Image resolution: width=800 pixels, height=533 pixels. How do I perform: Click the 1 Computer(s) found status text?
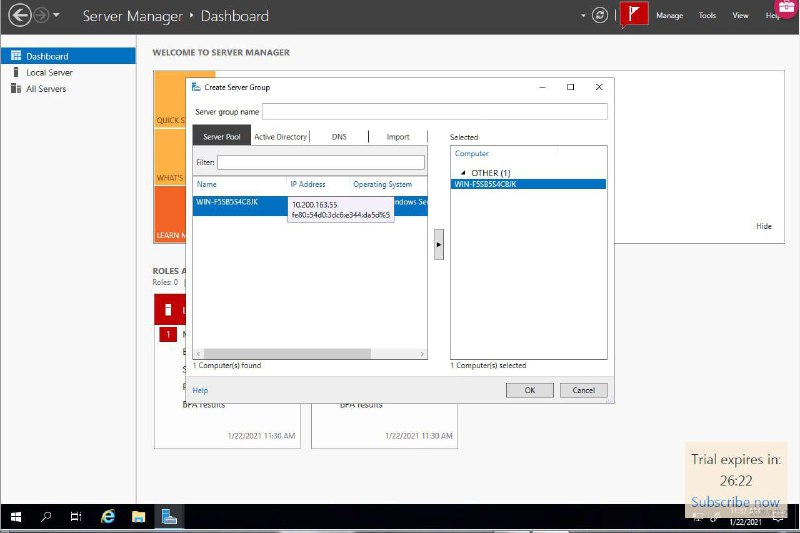pyautogui.click(x=227, y=365)
